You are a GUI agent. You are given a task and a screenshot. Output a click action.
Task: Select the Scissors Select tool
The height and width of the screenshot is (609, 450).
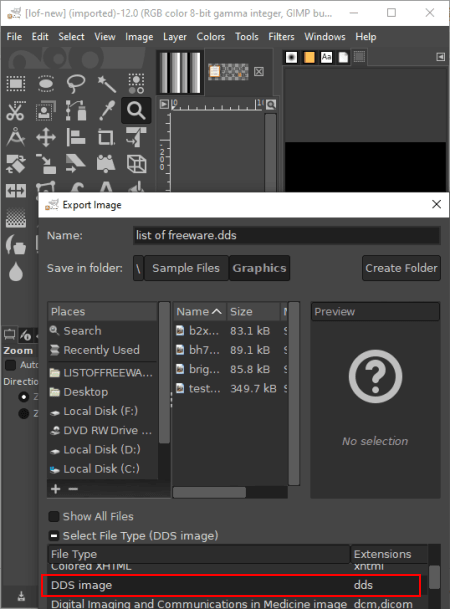16,111
